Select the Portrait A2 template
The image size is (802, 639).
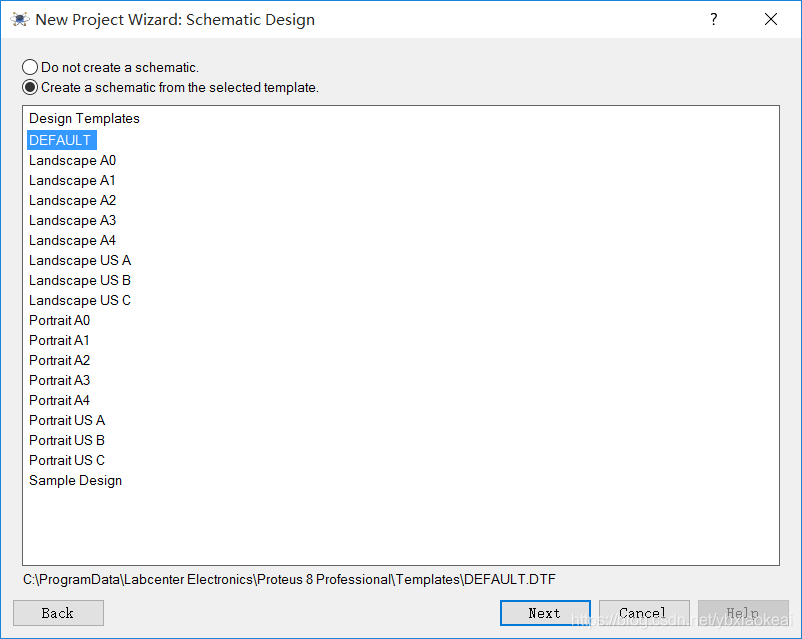pyautogui.click(x=59, y=360)
